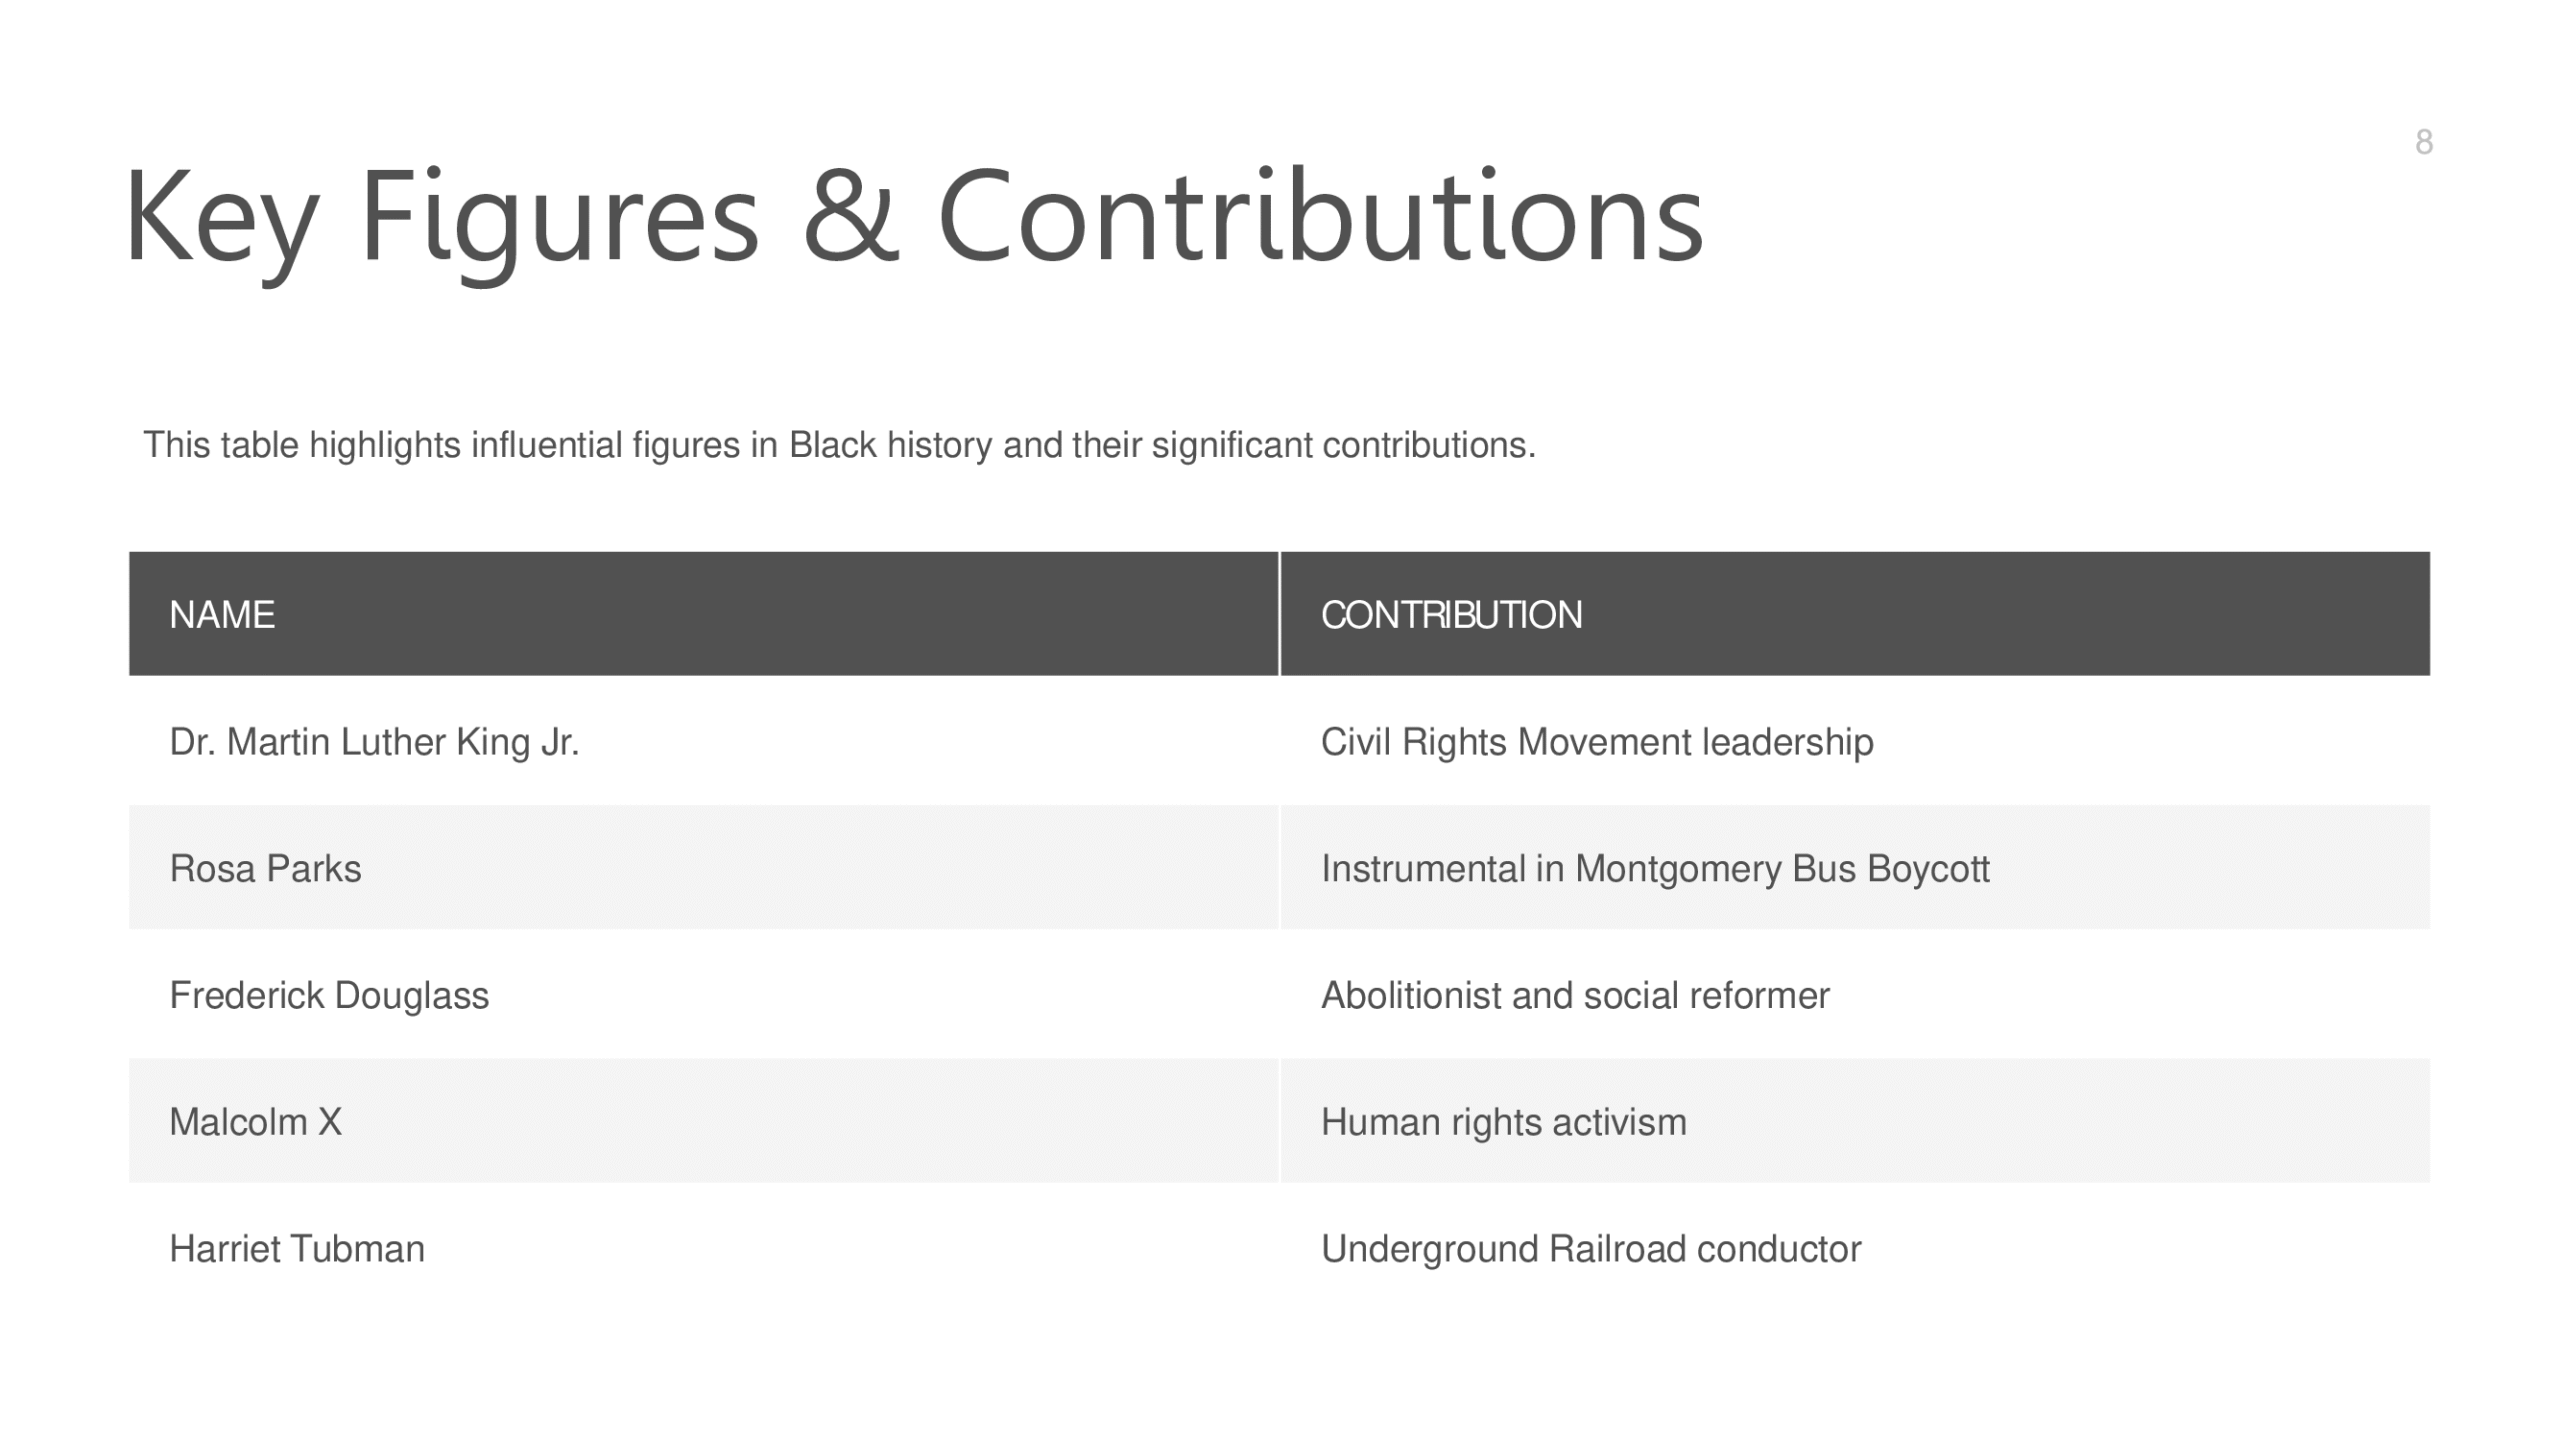Click the slide number 8
The image size is (2560, 1440).
(x=2423, y=142)
